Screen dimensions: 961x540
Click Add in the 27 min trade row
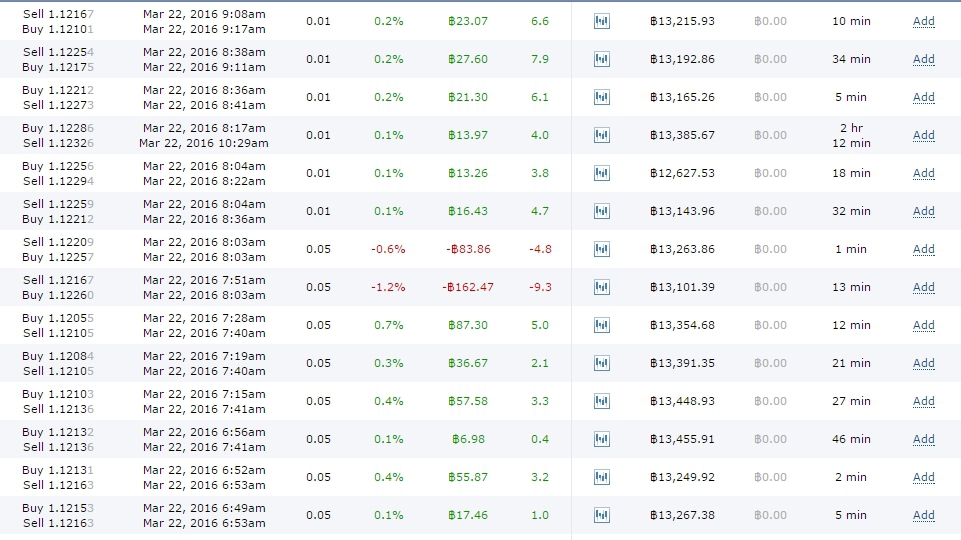coord(923,401)
